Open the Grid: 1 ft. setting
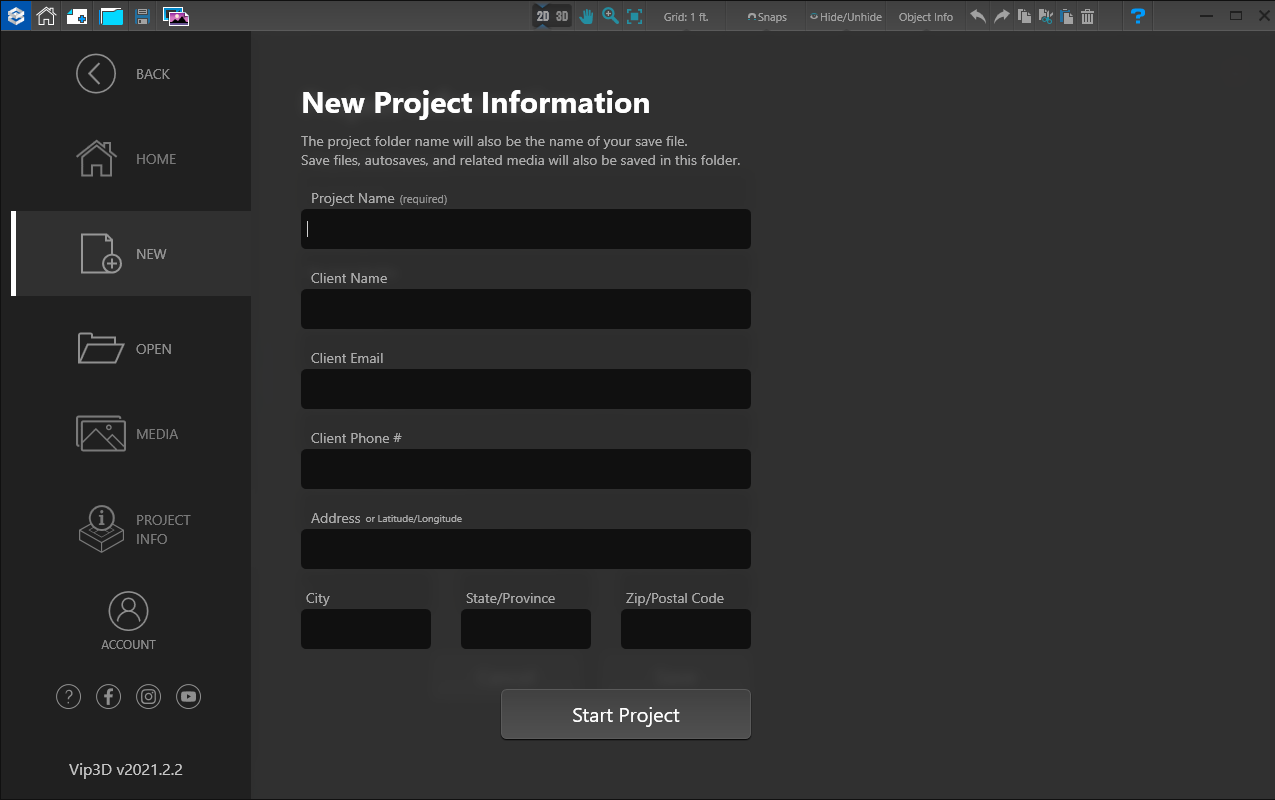 tap(687, 16)
